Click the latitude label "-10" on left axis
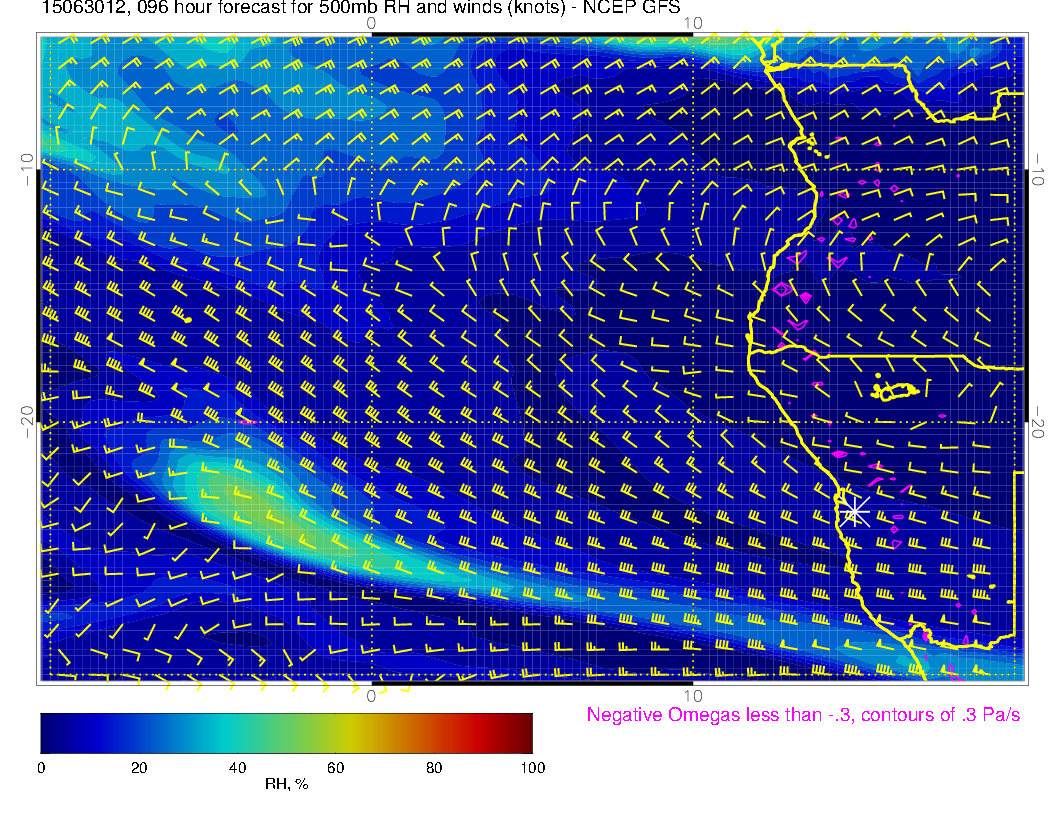1056x816 pixels. pyautogui.click(x=27, y=169)
